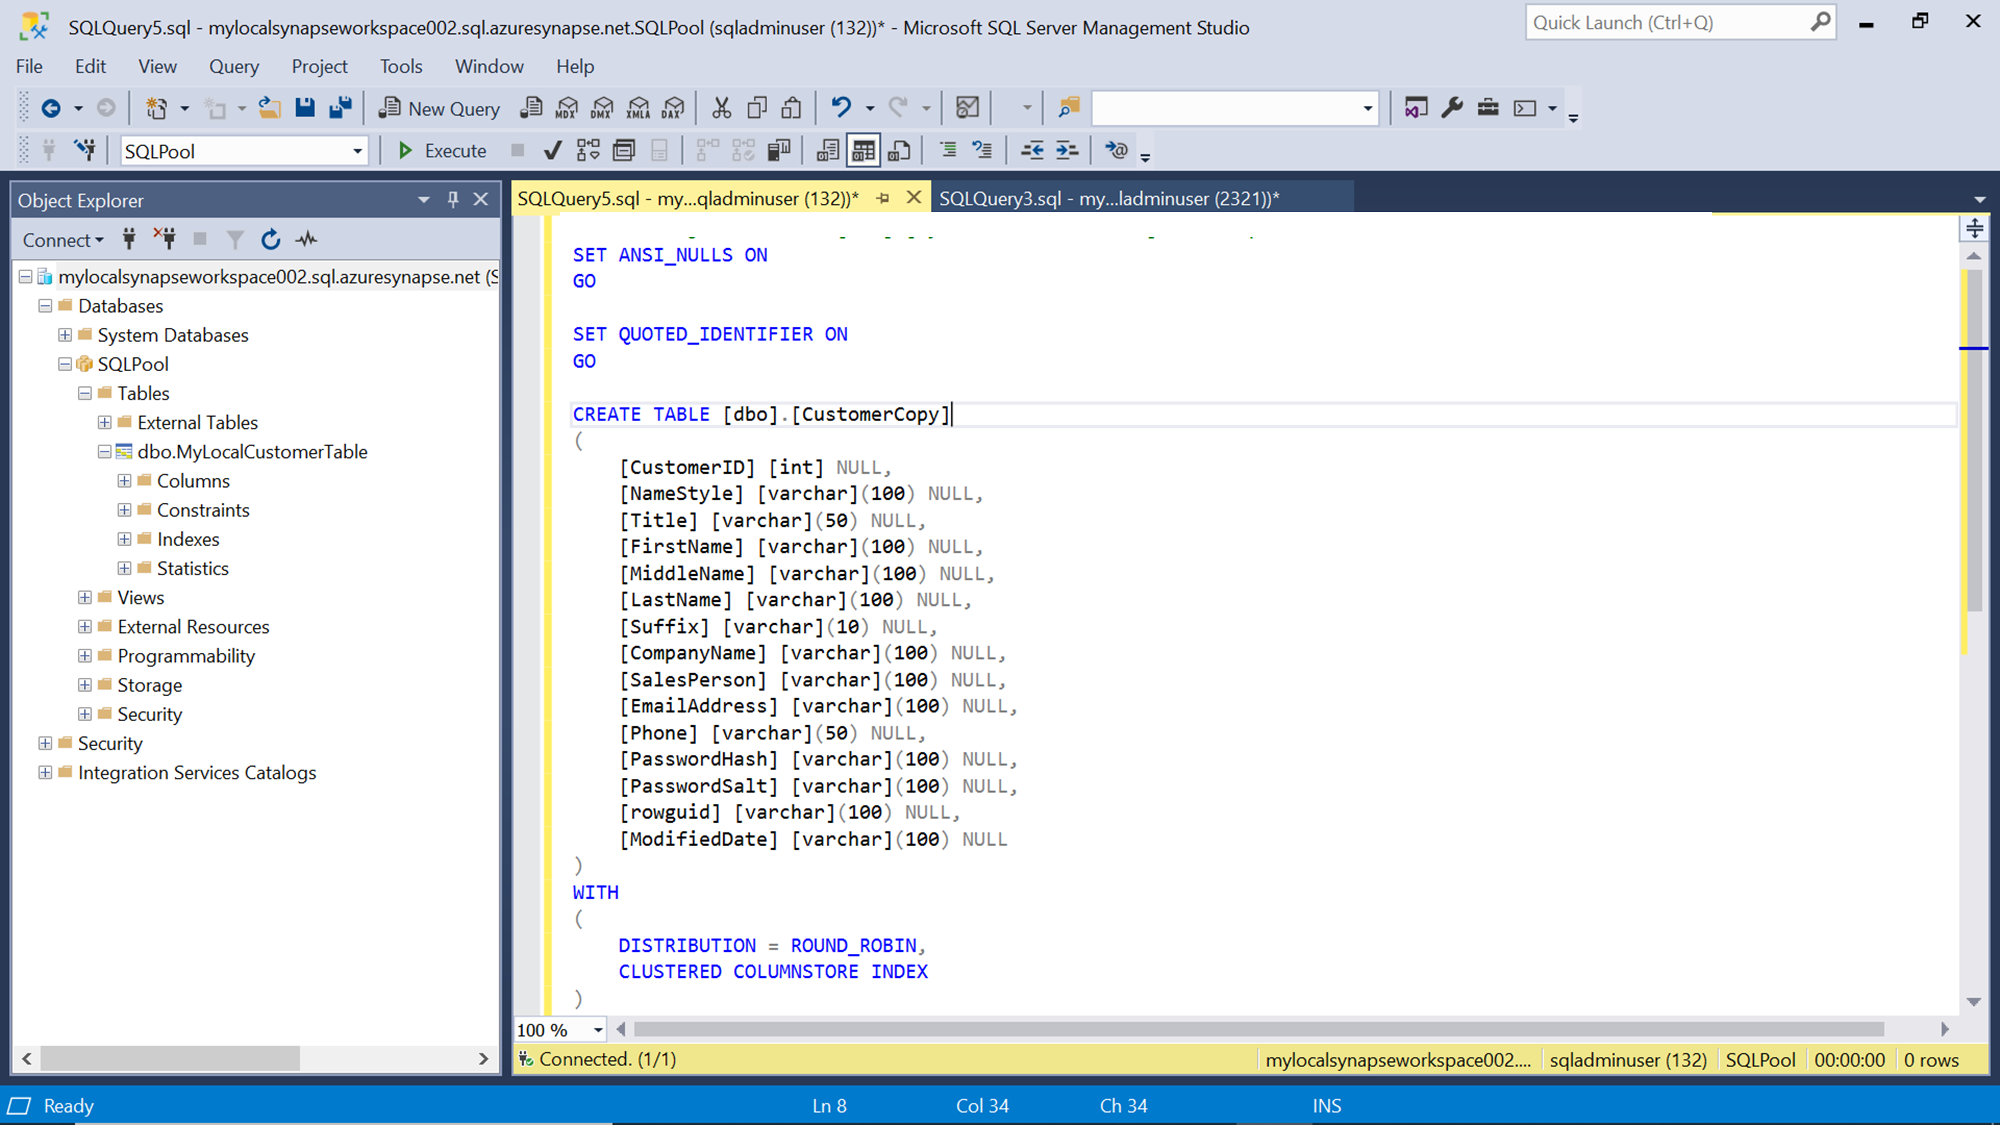
Task: Click the Undo arrow icon
Action: tap(841, 108)
